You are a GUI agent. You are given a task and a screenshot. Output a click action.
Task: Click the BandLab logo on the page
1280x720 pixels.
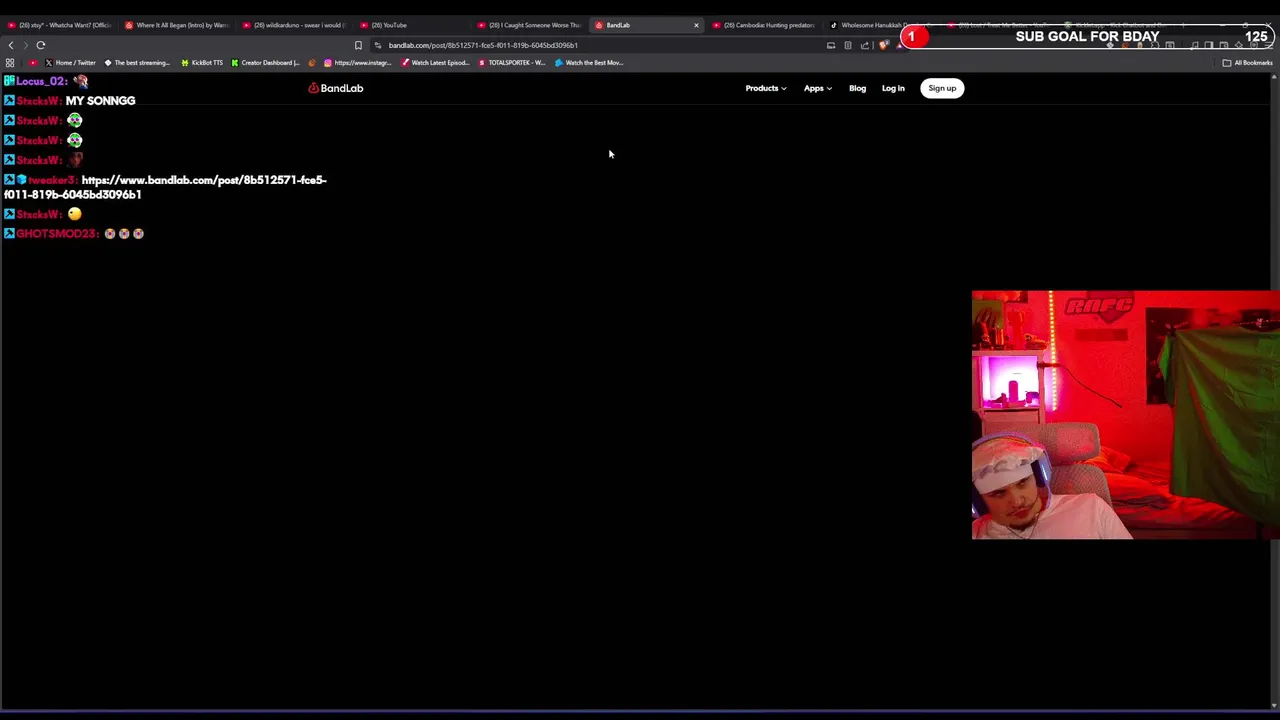tap(336, 88)
